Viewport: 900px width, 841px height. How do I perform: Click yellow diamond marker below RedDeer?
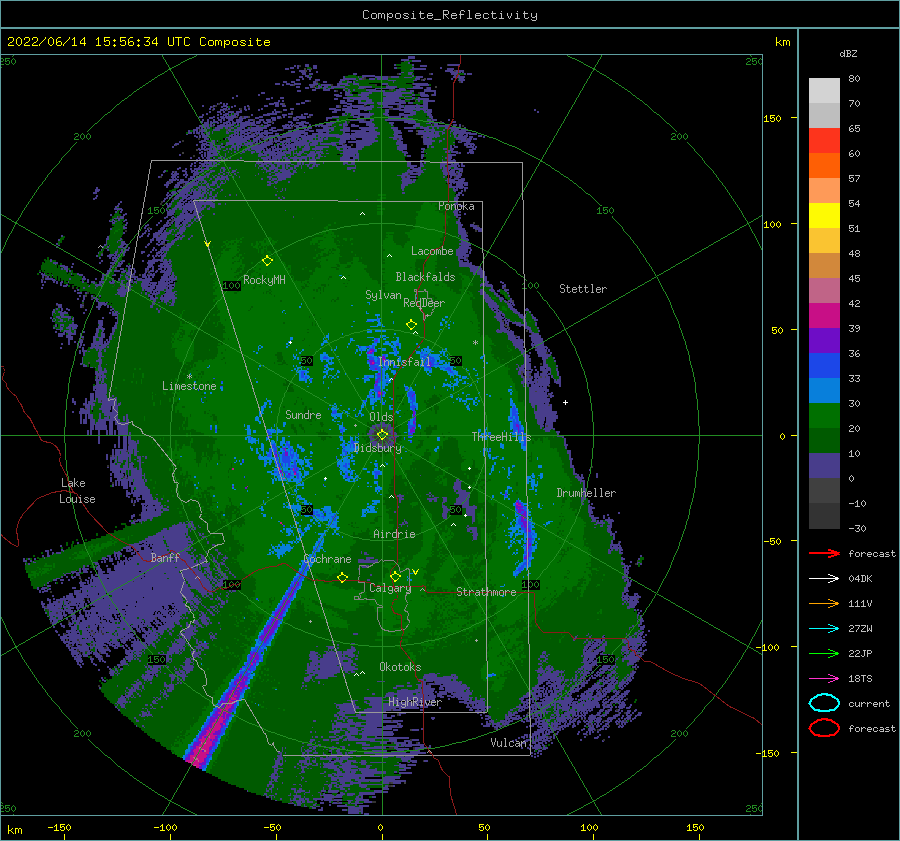pos(411,324)
